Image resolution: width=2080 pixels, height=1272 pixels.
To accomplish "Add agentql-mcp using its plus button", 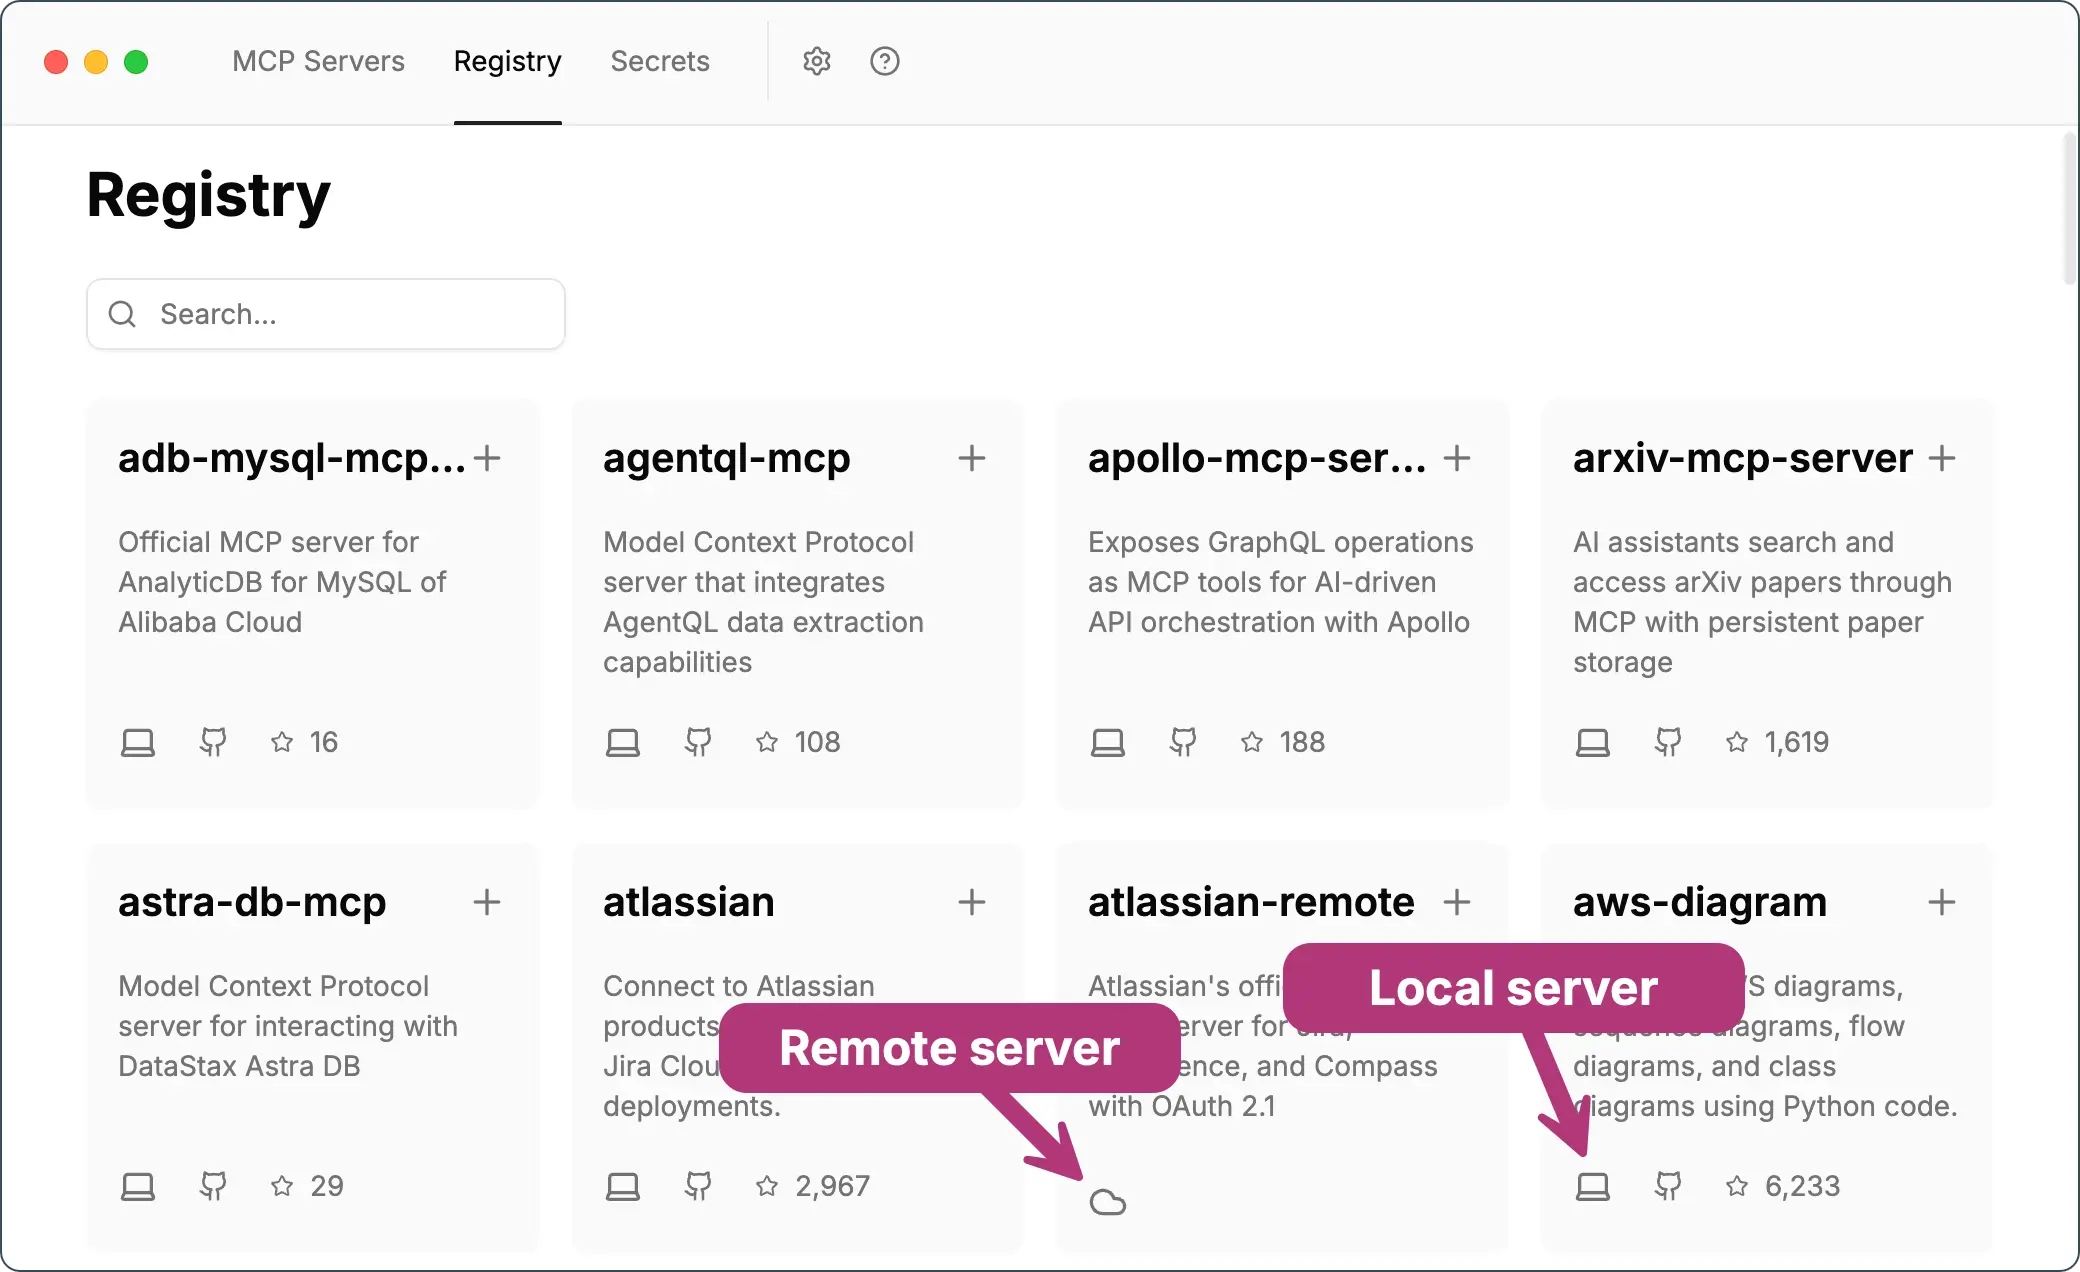I will pos(971,458).
